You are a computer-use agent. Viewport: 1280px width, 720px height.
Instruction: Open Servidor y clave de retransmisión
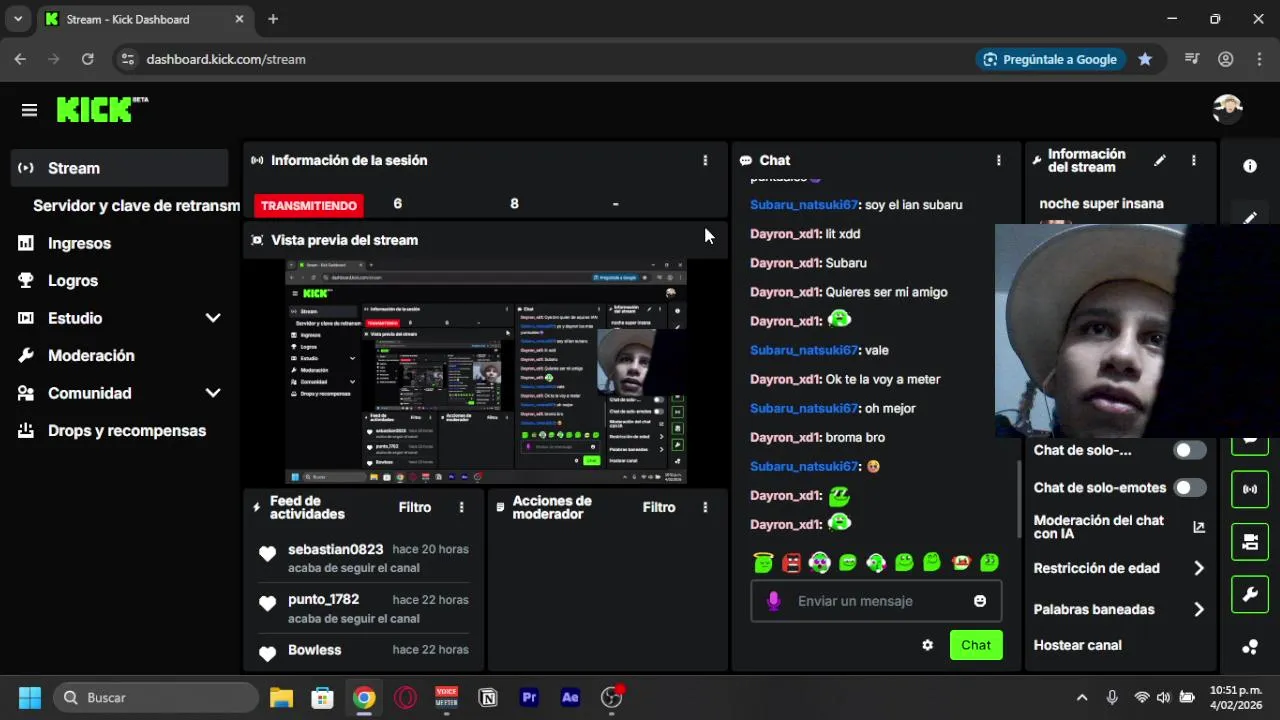[136, 205]
